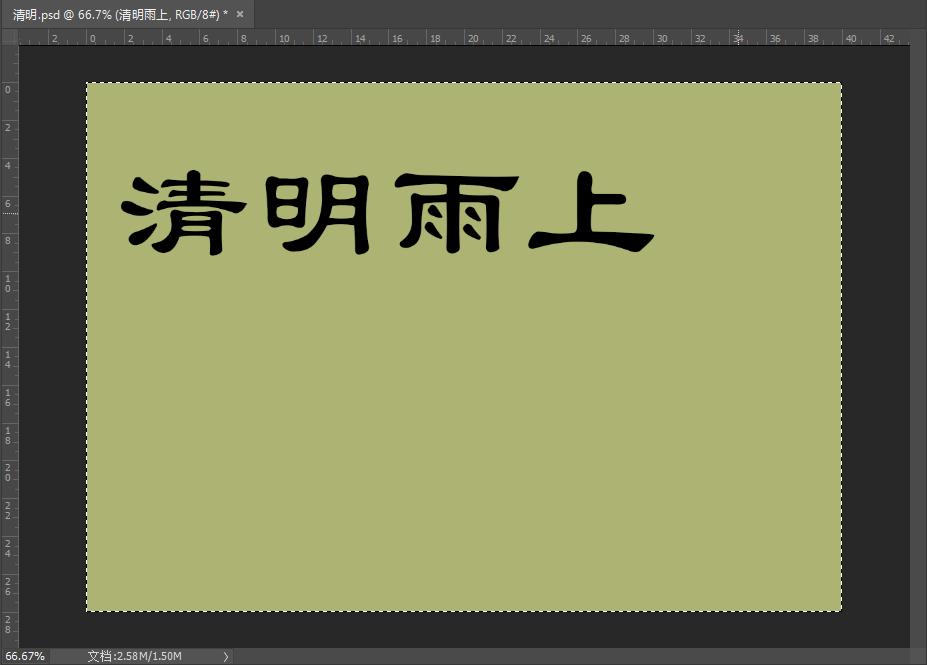Click the horizontal ruler at mark 0
927x665 pixels.
coord(91,38)
